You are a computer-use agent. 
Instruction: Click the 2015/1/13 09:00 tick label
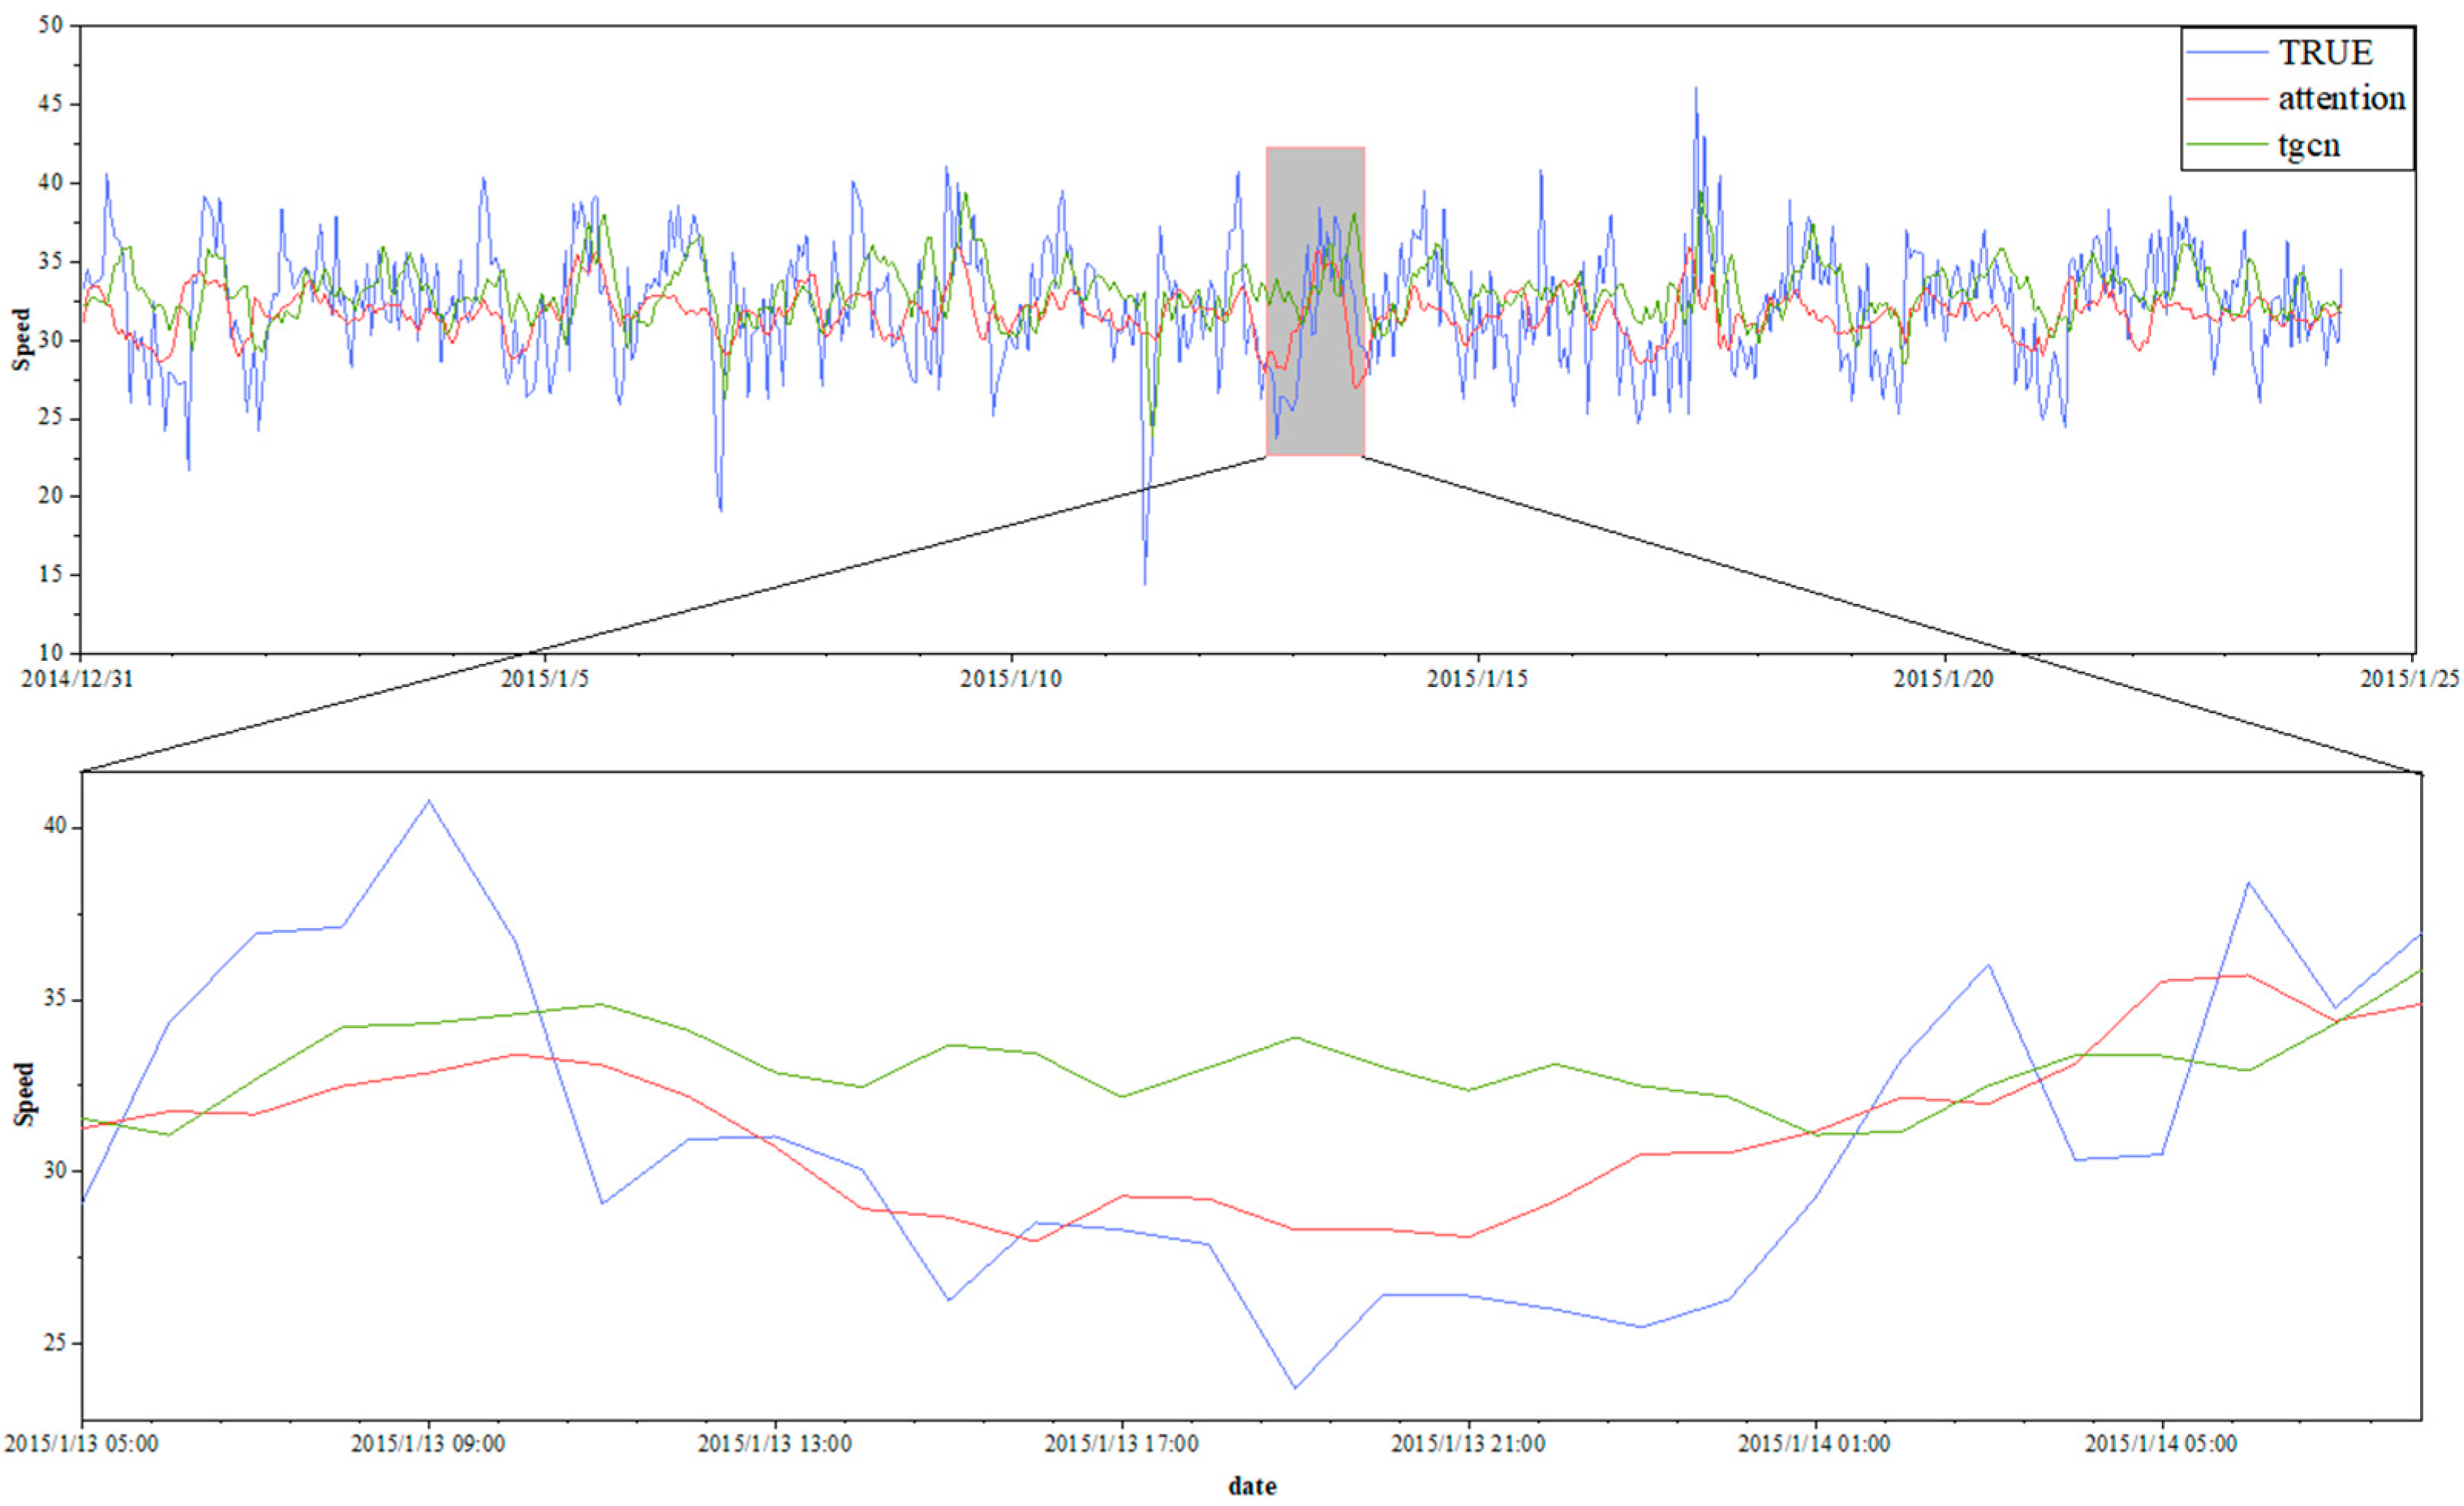(428, 1445)
